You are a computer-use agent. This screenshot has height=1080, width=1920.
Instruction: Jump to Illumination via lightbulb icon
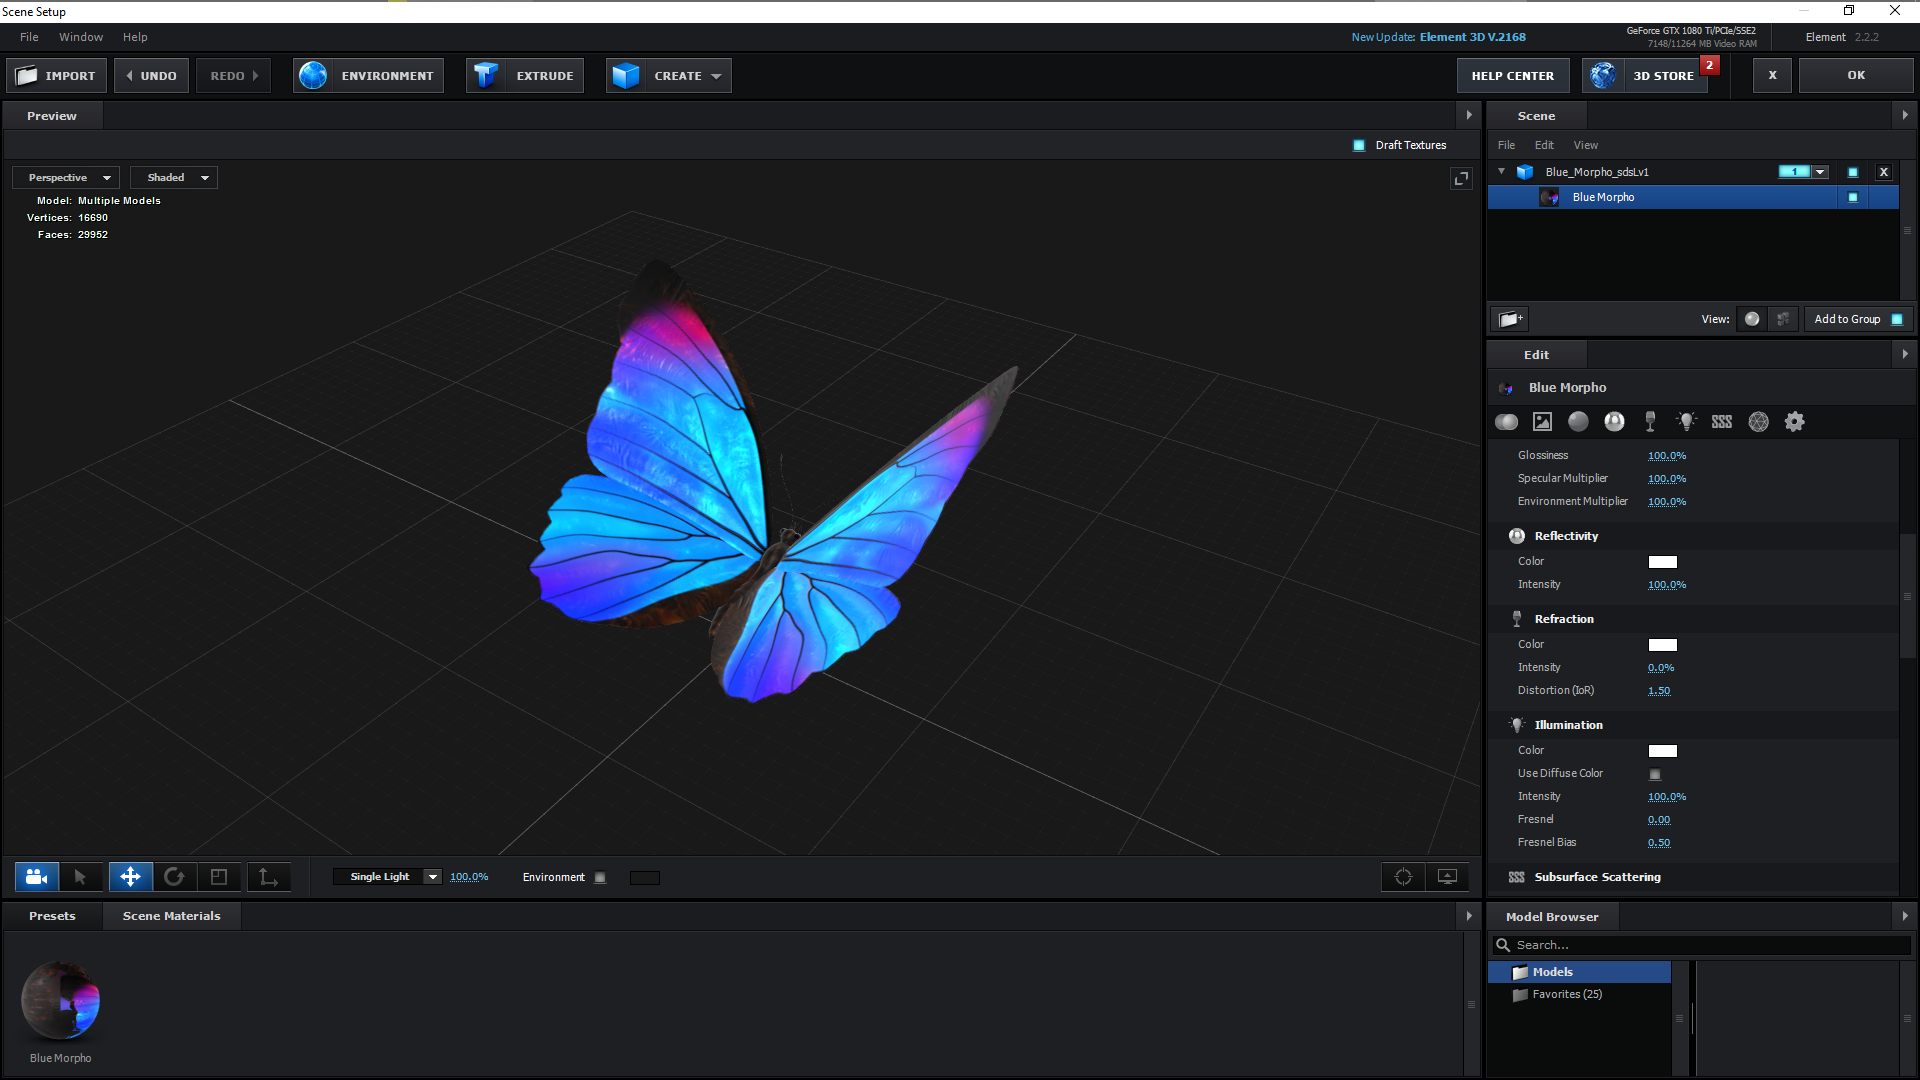[x=1686, y=422]
